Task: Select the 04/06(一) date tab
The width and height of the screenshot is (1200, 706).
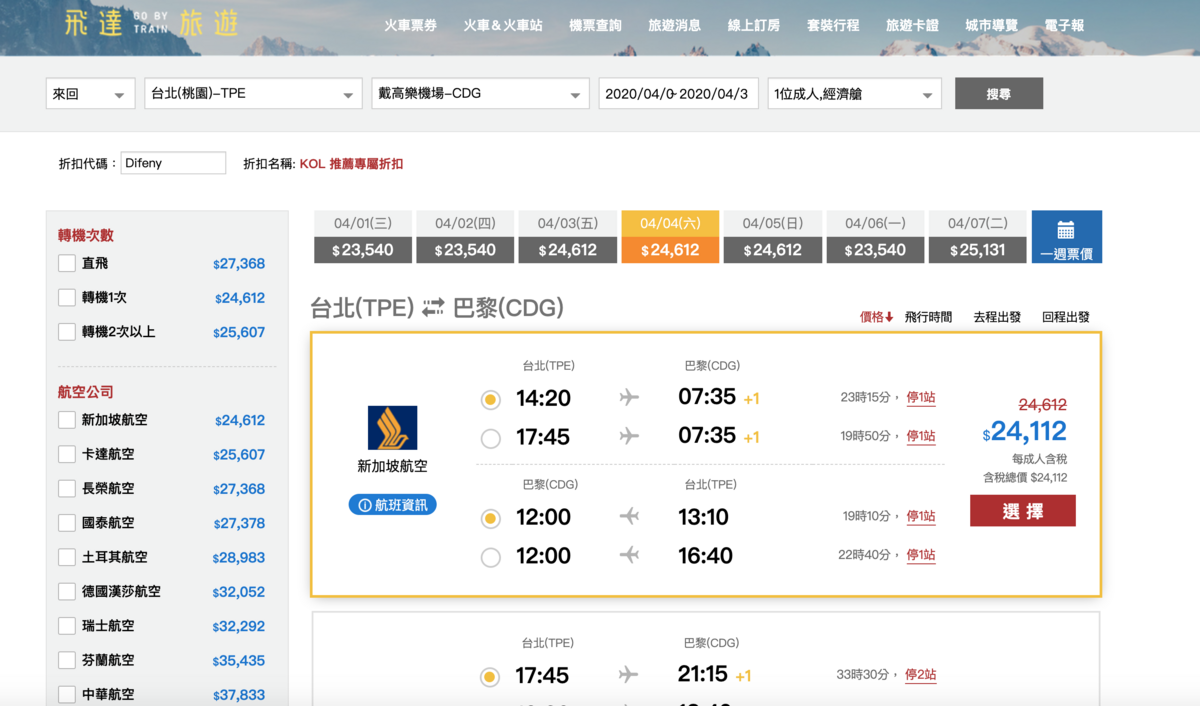Action: coord(875,237)
